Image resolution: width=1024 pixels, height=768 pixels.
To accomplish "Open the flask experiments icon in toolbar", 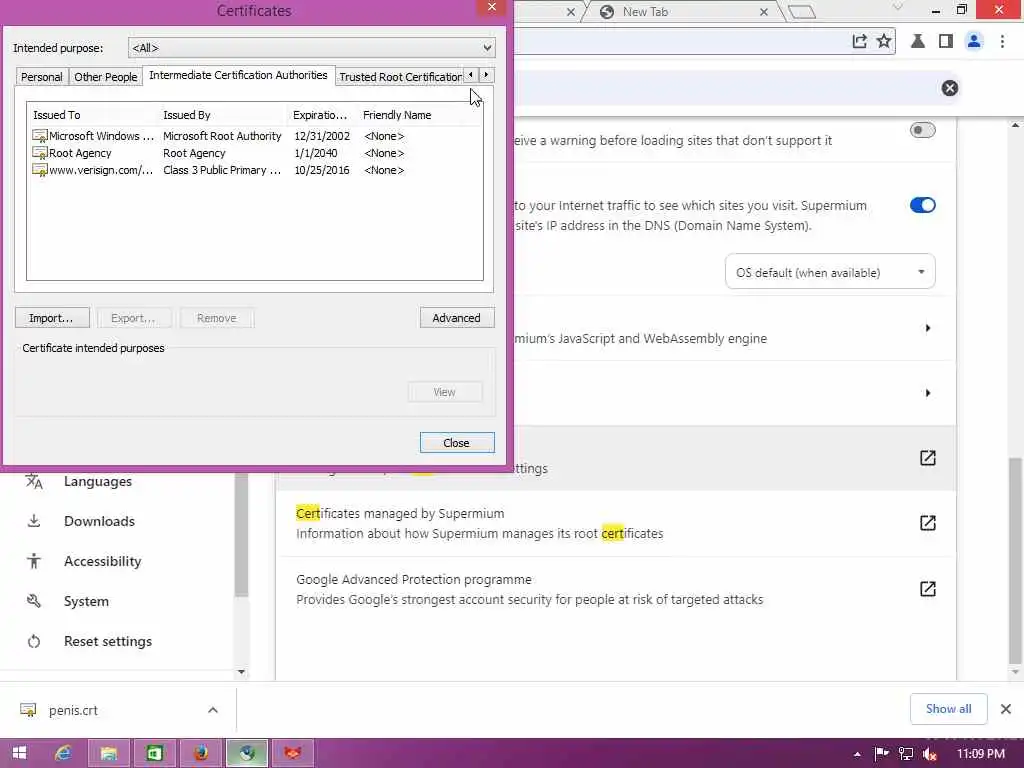I will pyautogui.click(x=918, y=41).
